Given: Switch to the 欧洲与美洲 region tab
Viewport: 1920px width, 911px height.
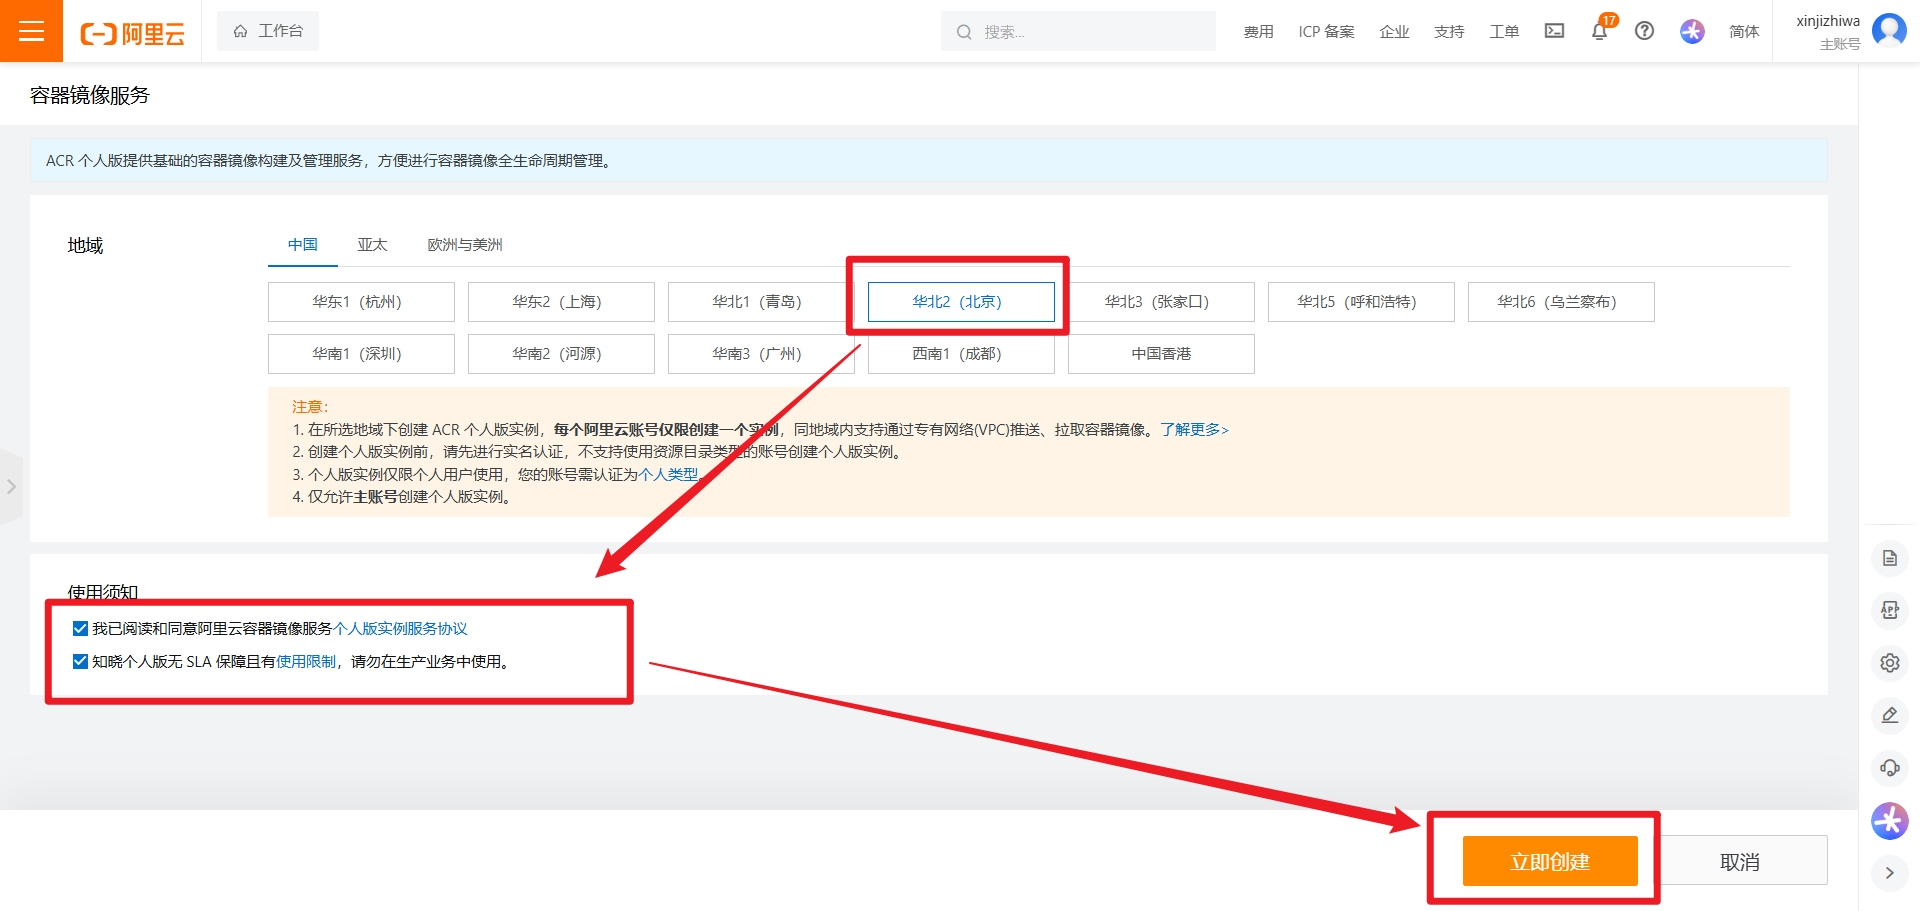Looking at the screenshot, I should (x=465, y=245).
